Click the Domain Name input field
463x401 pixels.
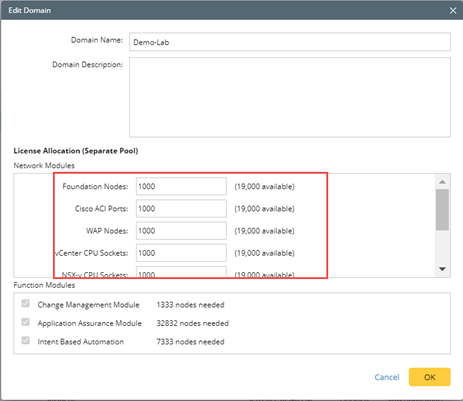[x=290, y=42]
